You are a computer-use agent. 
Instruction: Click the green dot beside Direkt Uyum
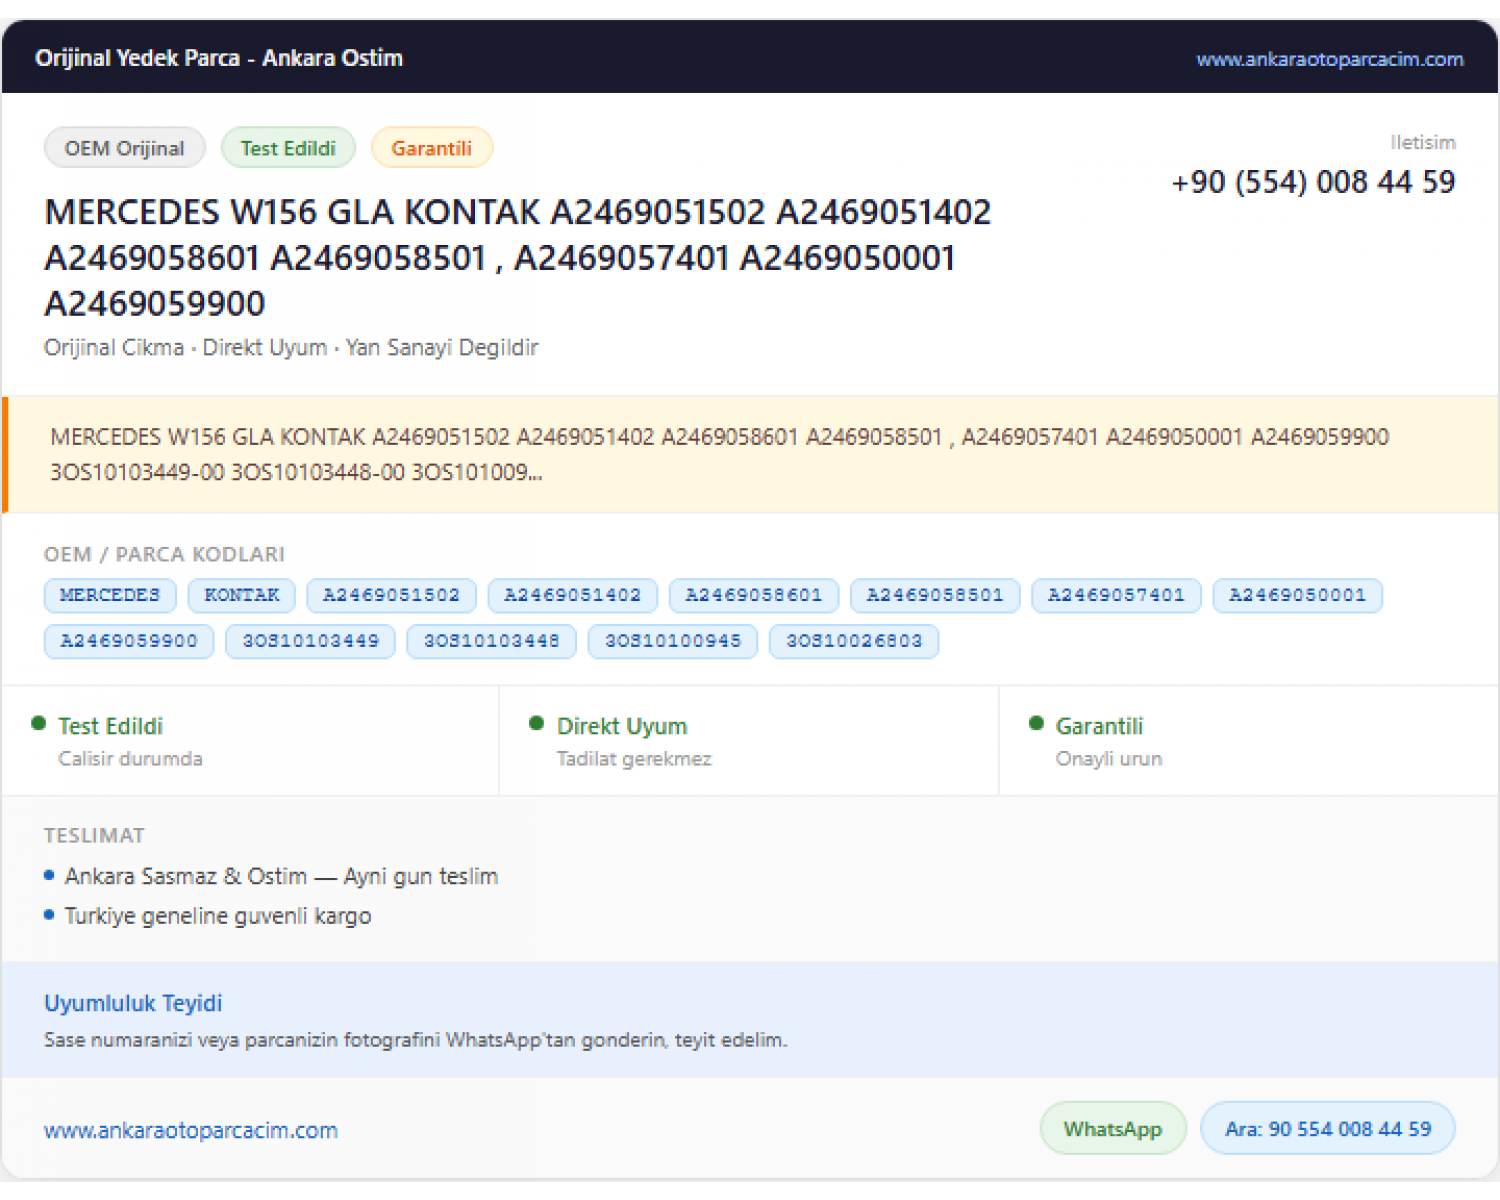[x=536, y=723]
